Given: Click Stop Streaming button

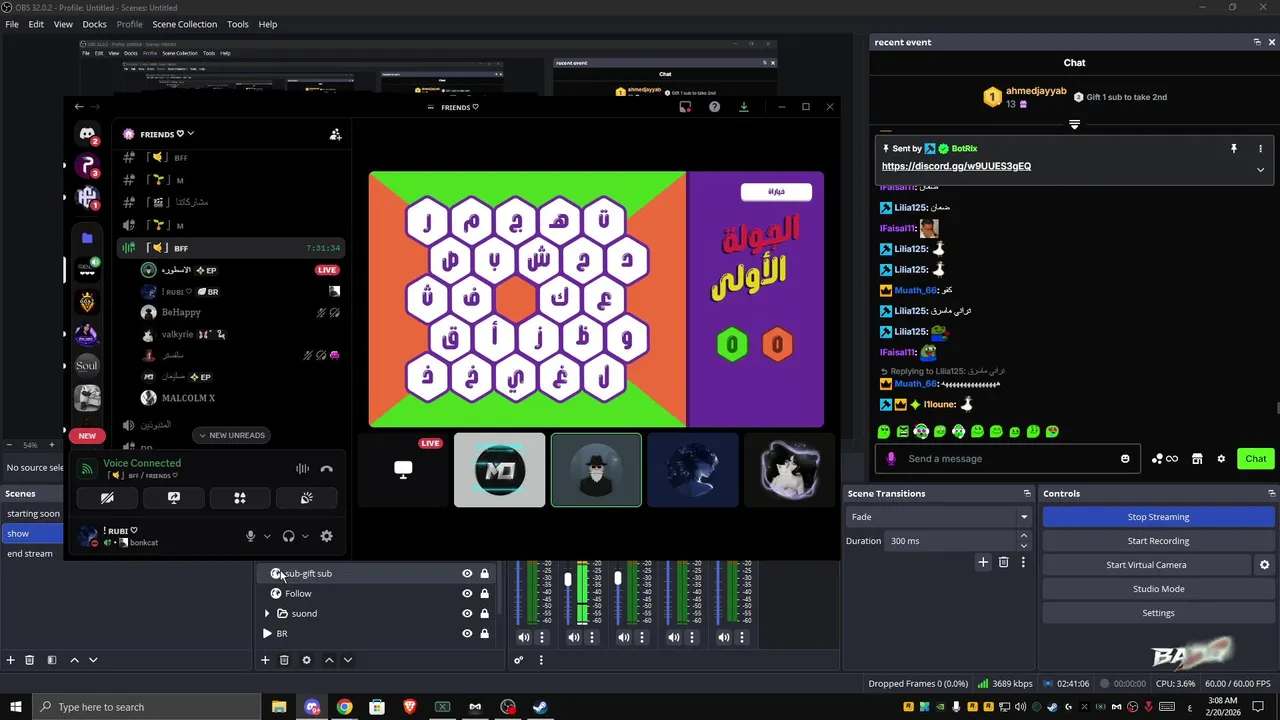Looking at the screenshot, I should (1158, 517).
